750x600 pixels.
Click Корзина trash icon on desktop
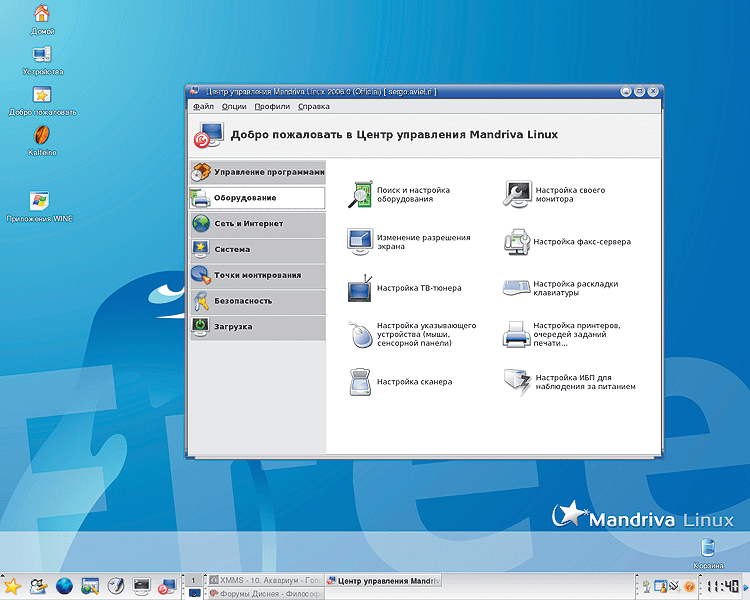(708, 554)
